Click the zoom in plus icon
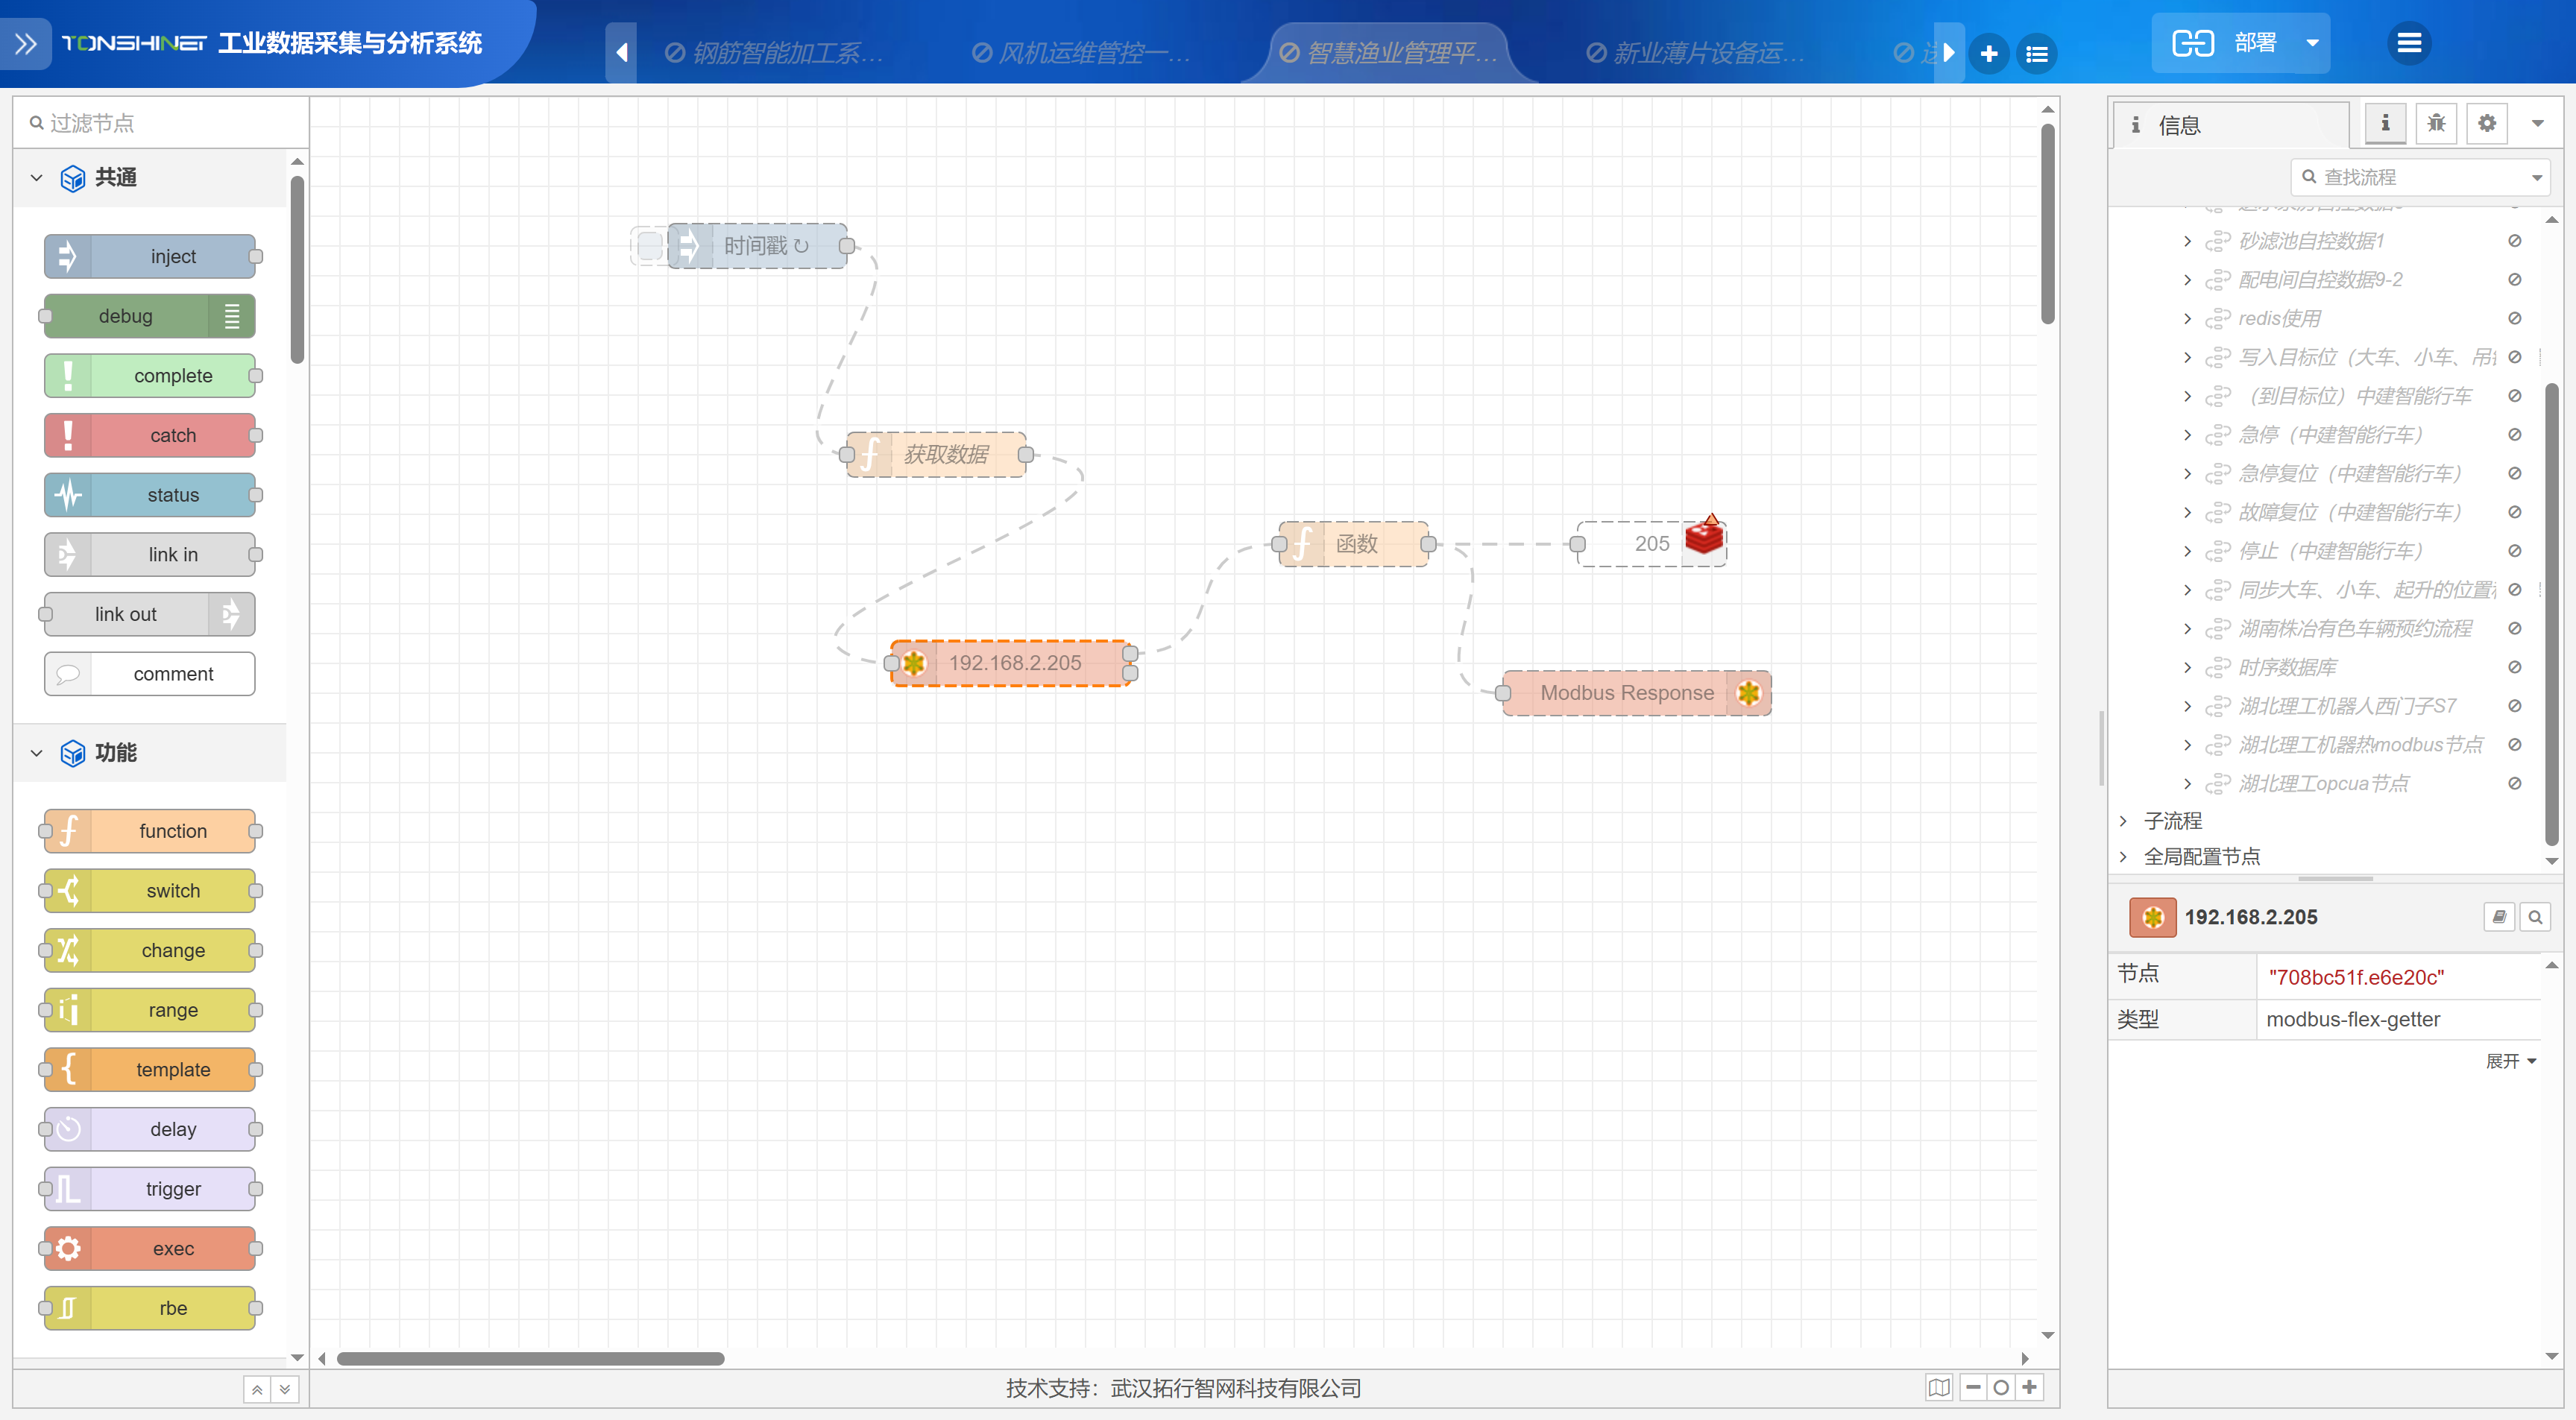The width and height of the screenshot is (2576, 1420). (x=2029, y=1387)
